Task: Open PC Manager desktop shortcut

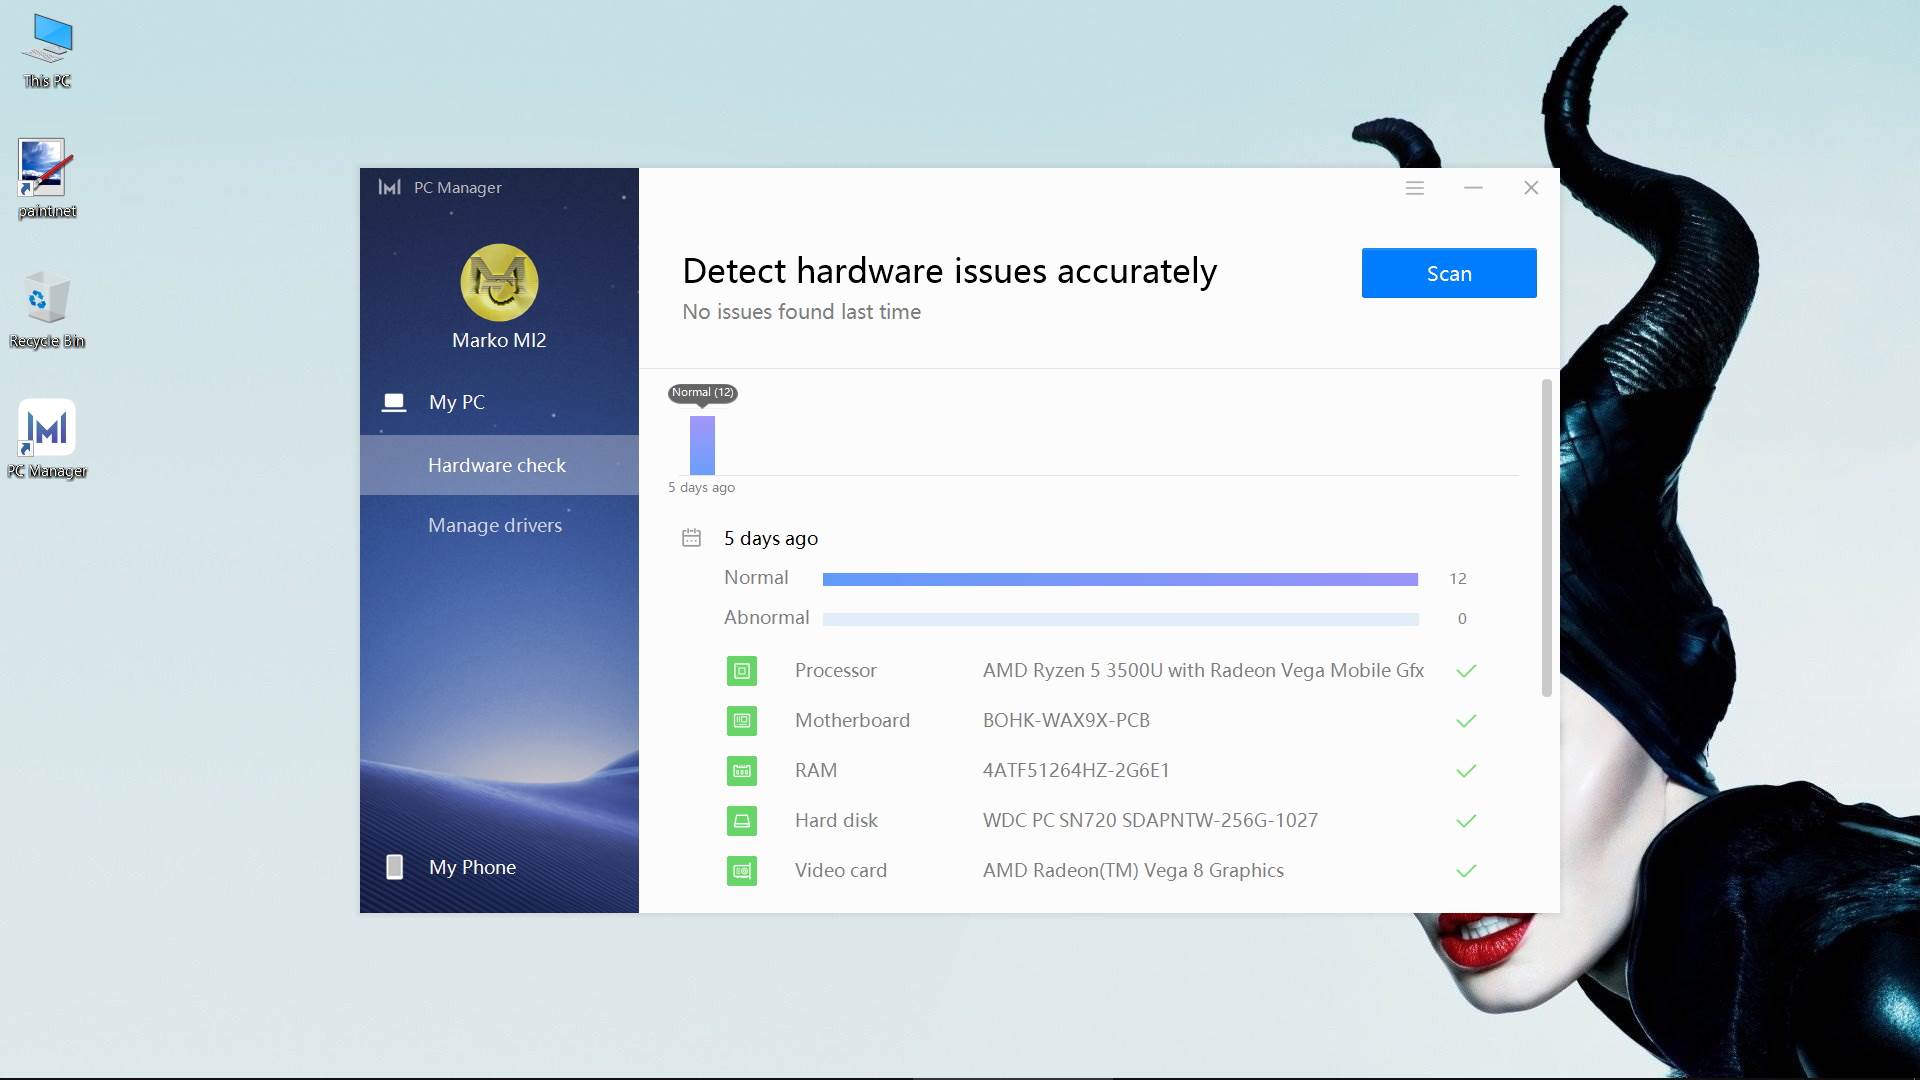Action: pyautogui.click(x=47, y=431)
